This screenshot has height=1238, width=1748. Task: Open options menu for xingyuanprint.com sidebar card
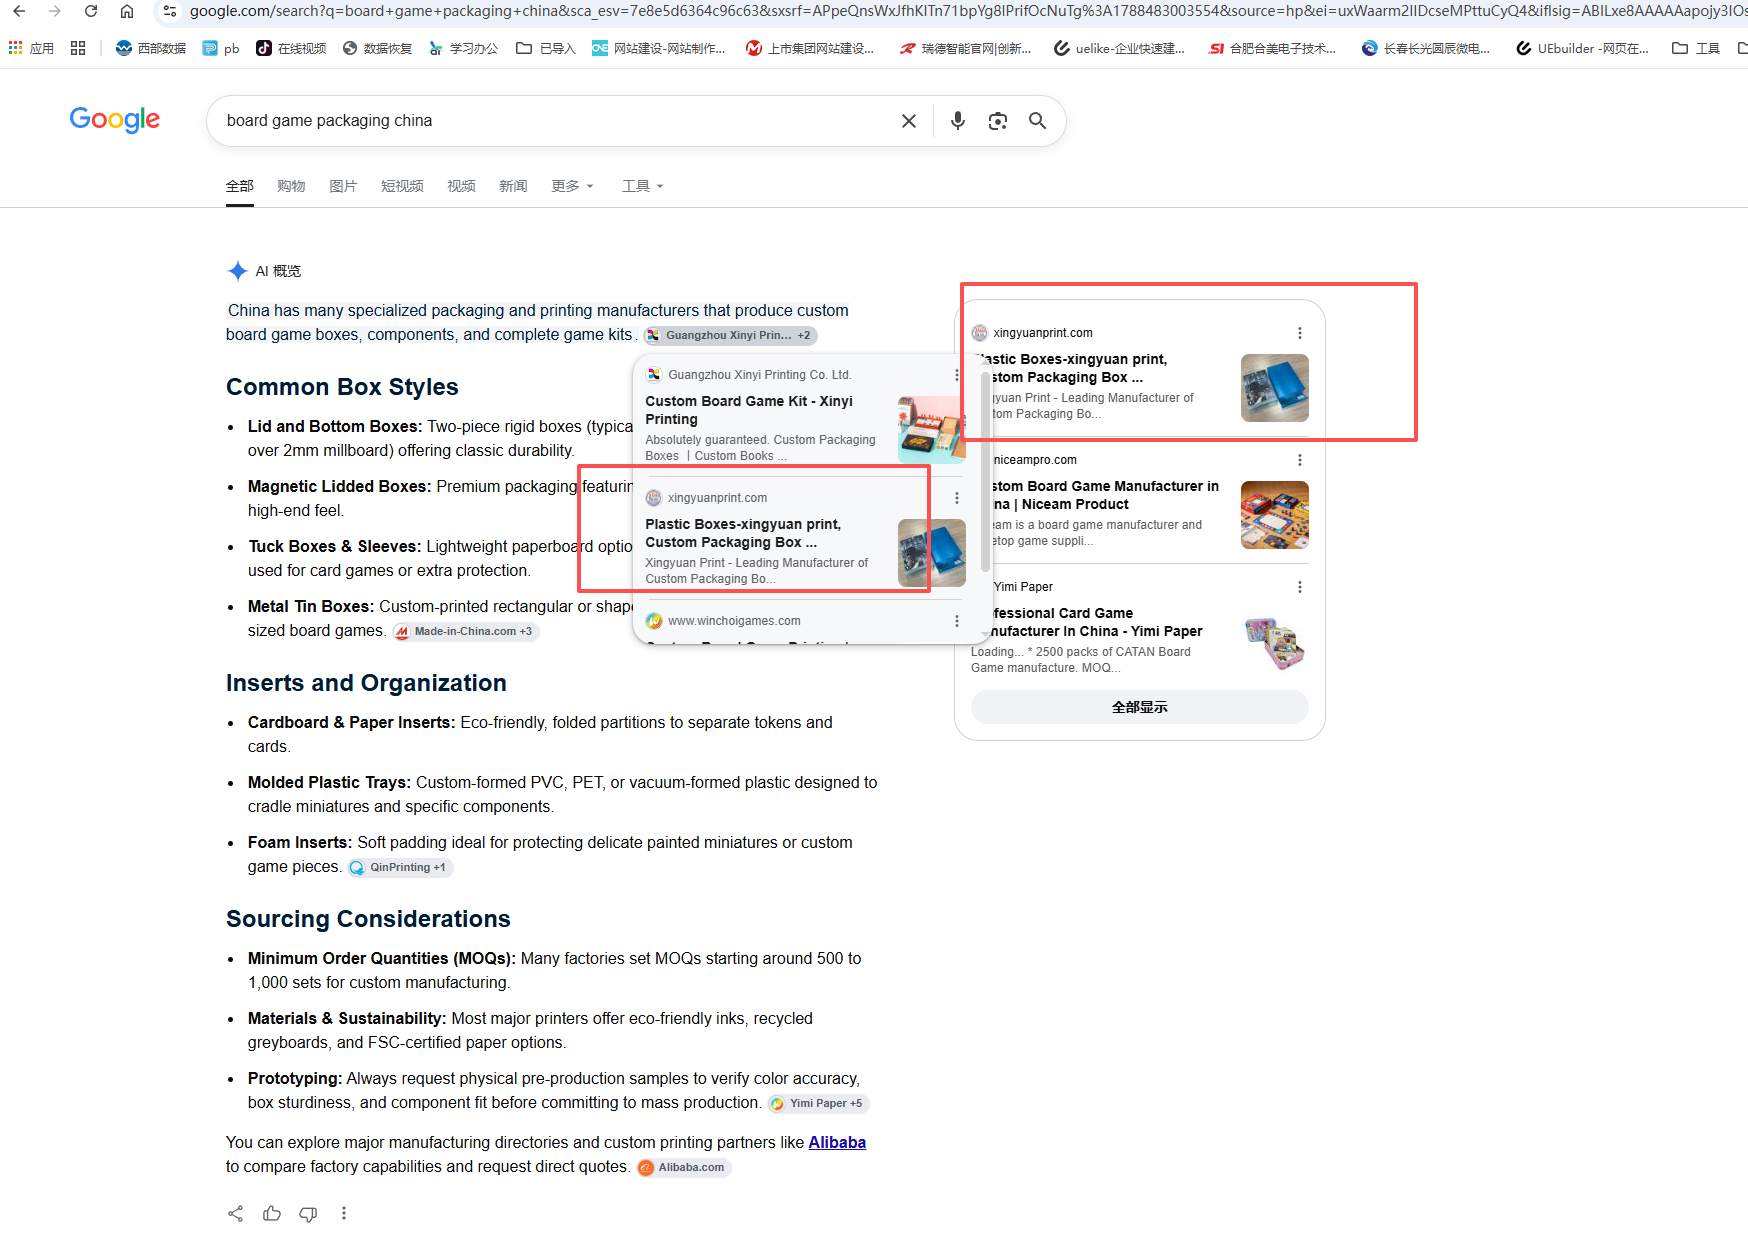point(1300,333)
